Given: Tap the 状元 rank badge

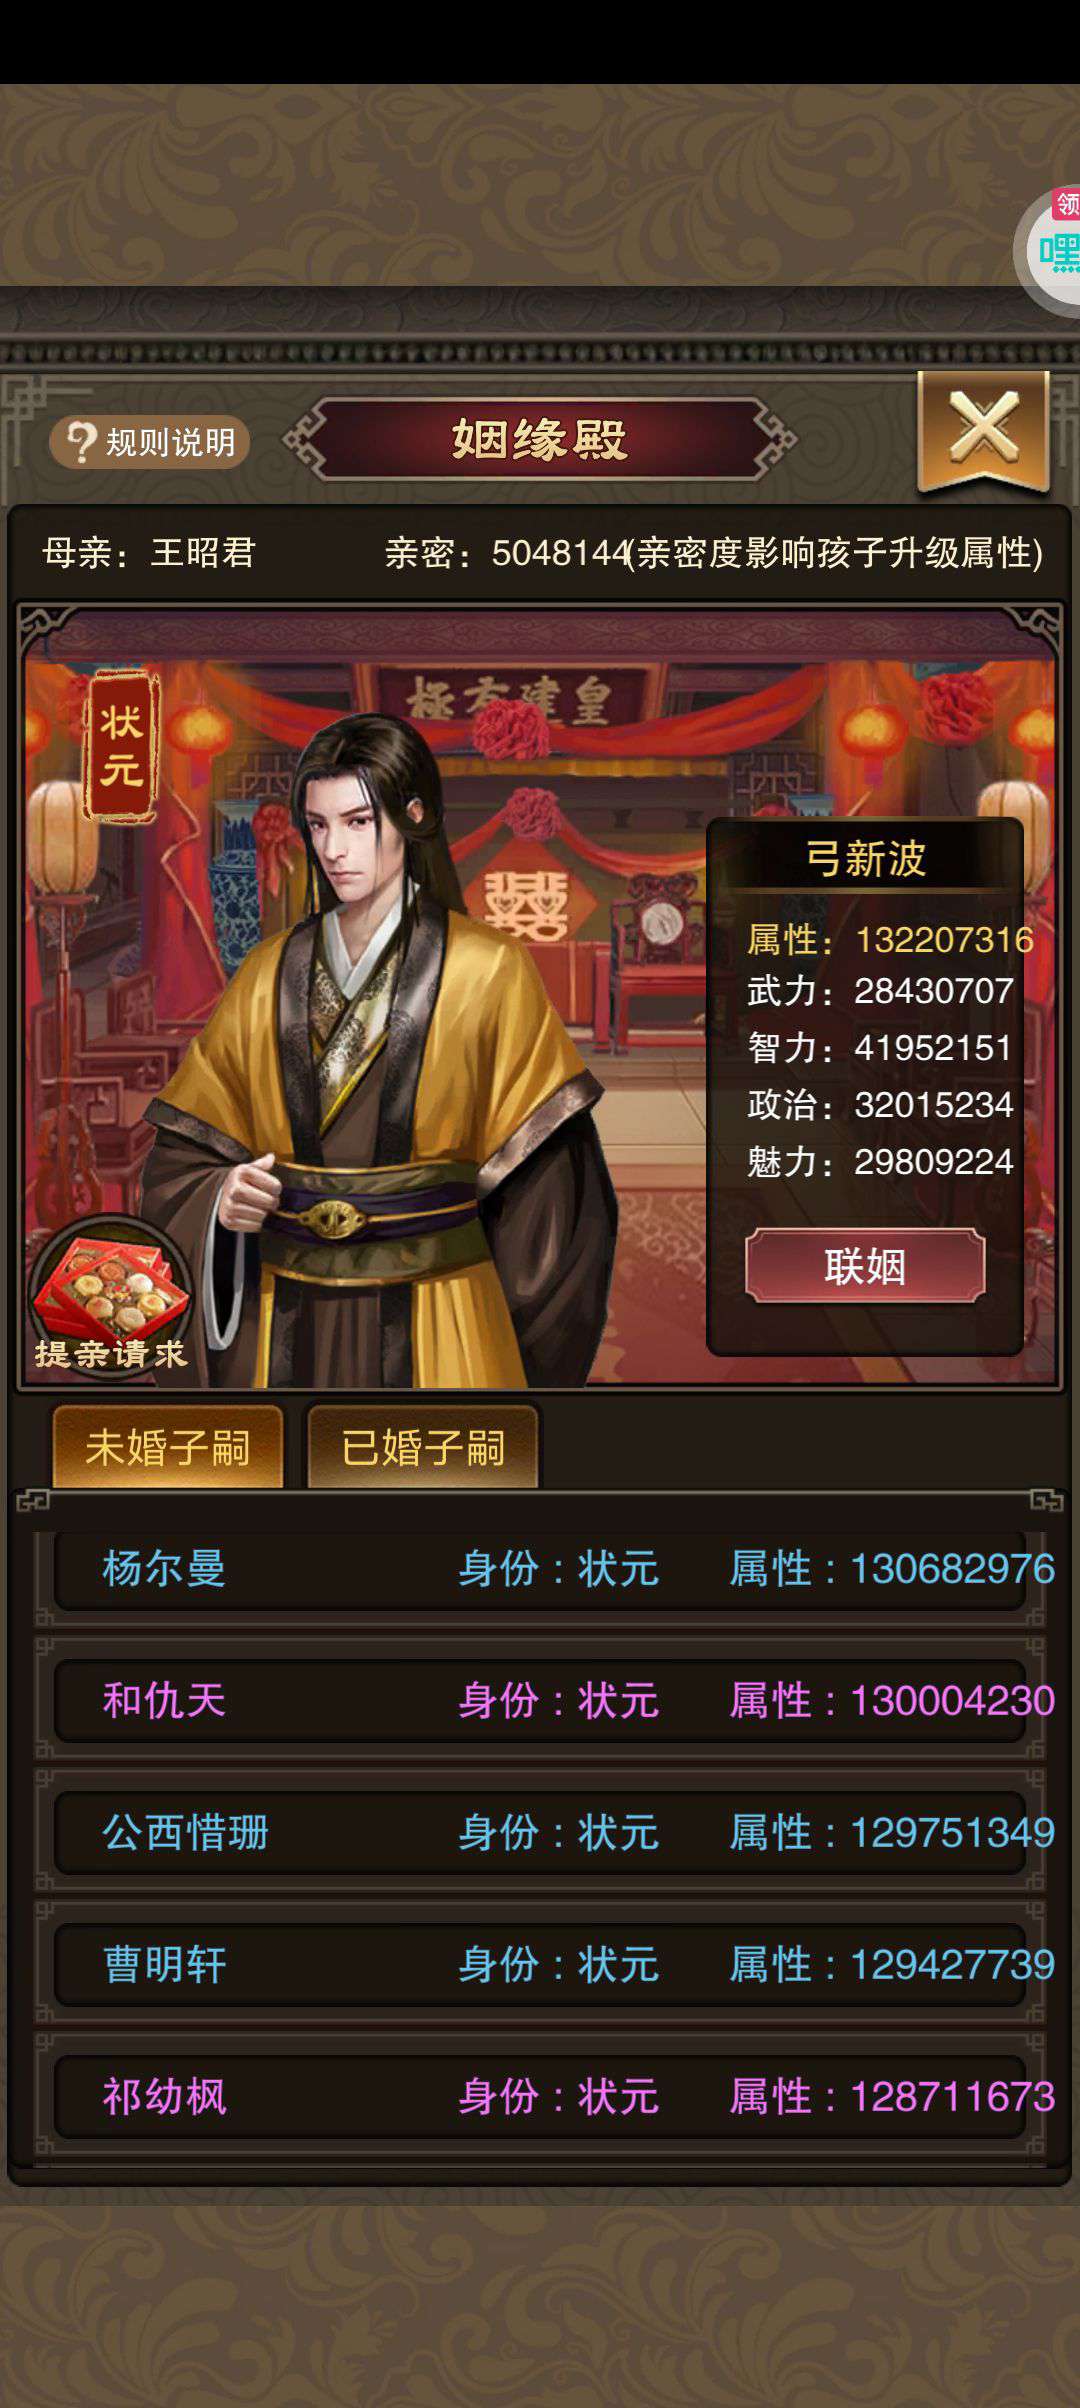Looking at the screenshot, I should tap(121, 746).
